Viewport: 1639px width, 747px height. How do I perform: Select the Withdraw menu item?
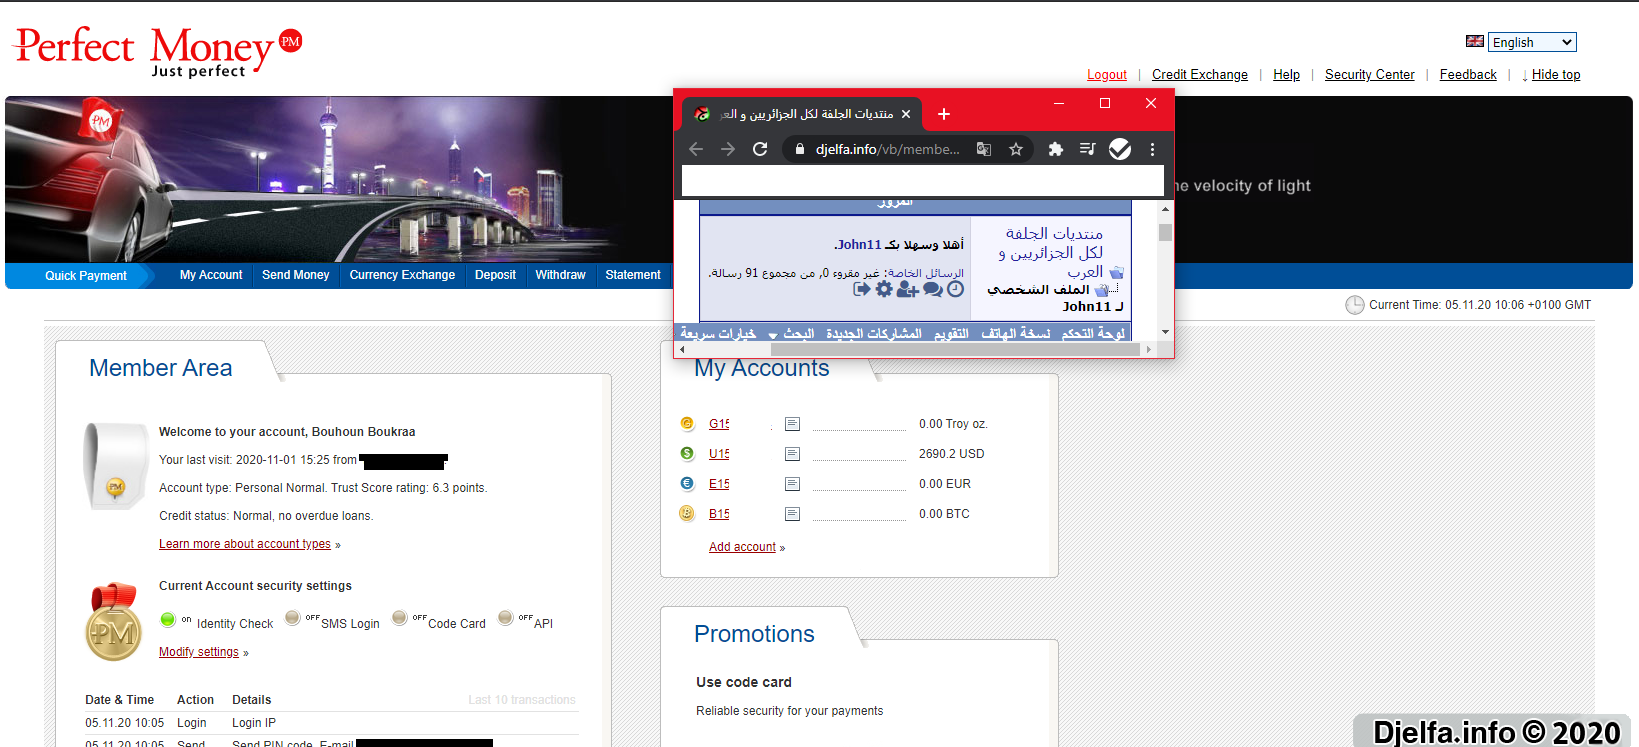click(560, 275)
